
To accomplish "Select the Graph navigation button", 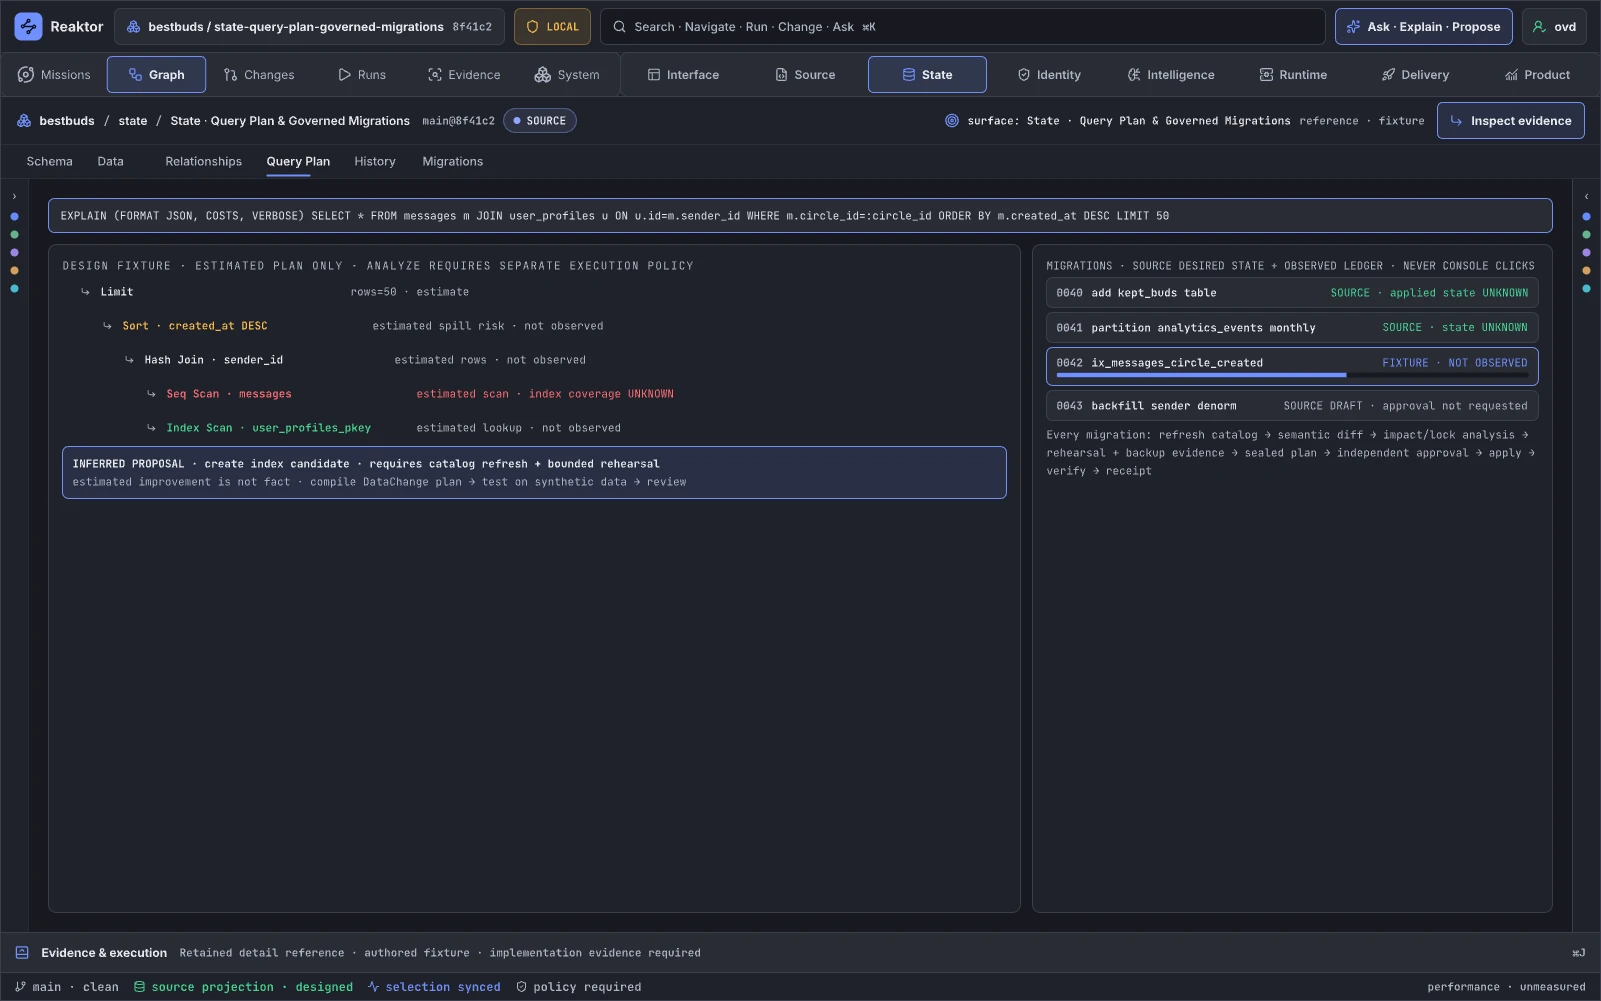I will point(156,75).
